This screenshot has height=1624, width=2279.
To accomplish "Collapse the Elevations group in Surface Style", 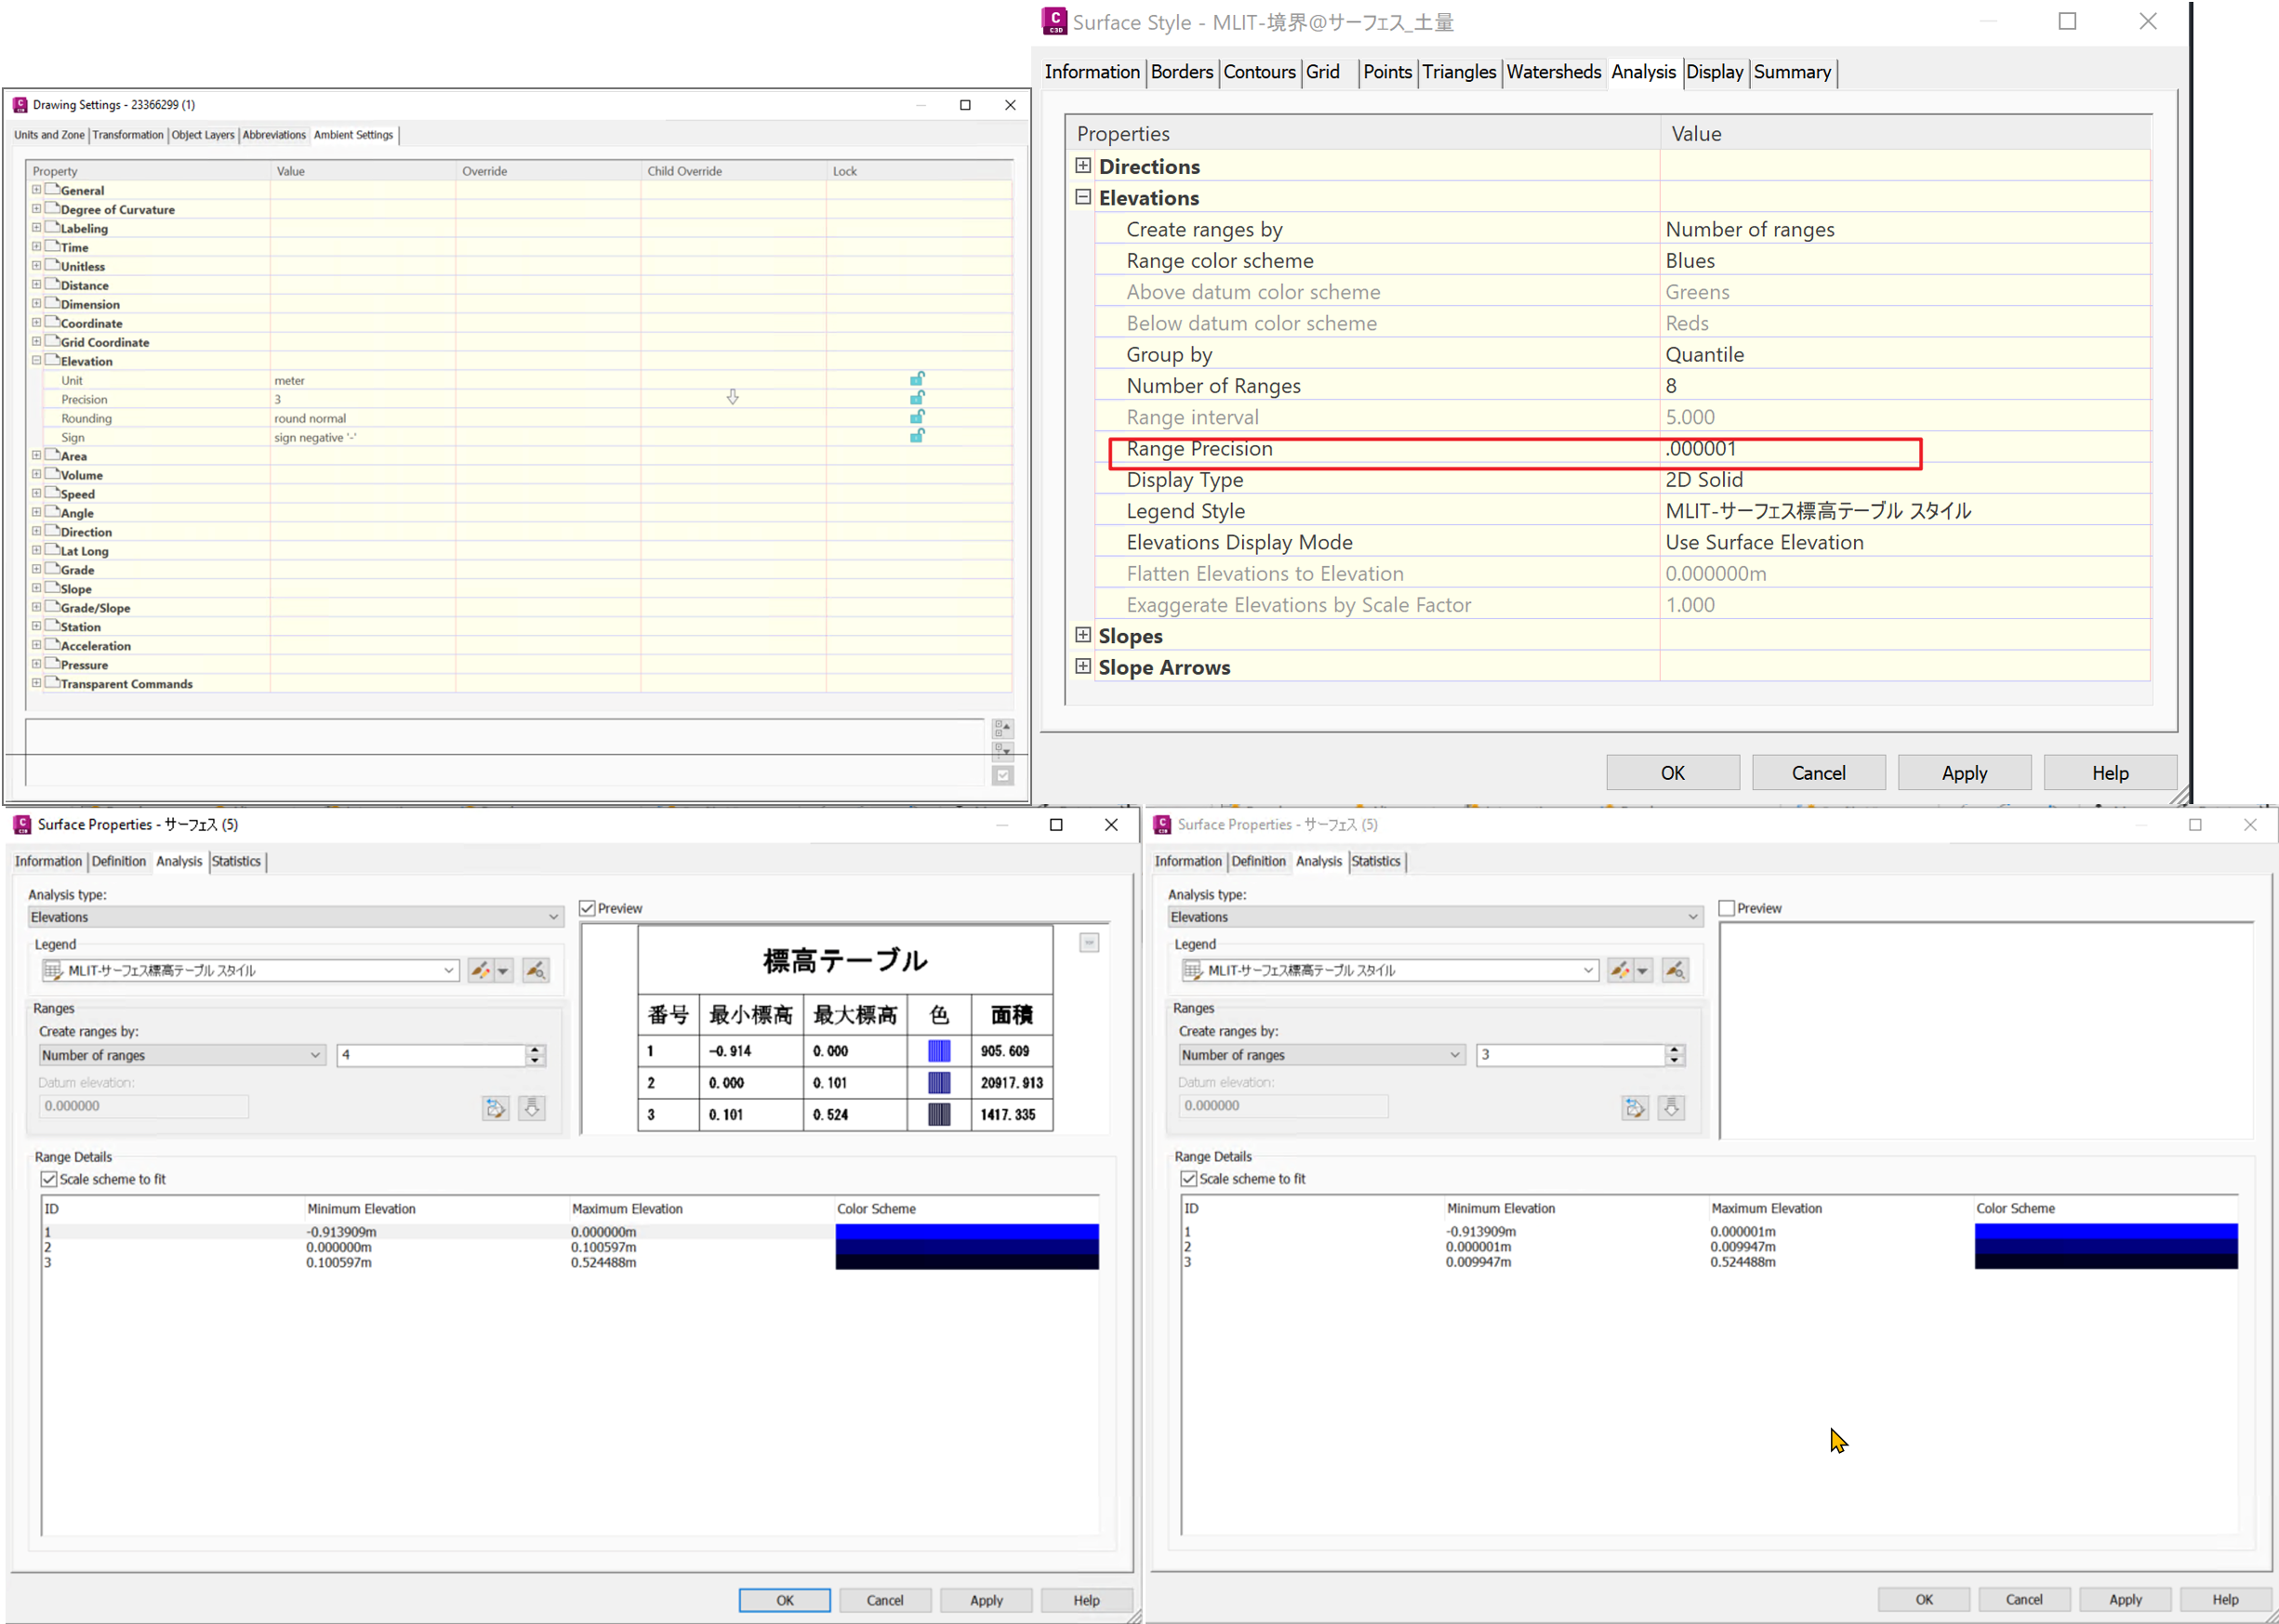I will click(x=1083, y=197).
